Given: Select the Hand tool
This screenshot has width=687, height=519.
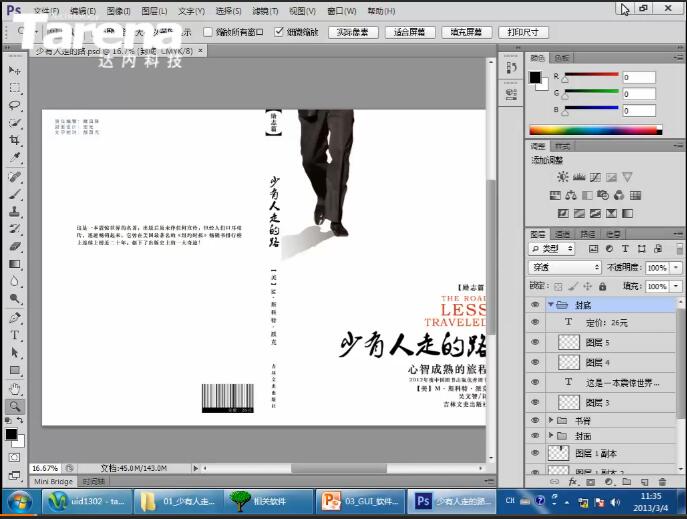Looking at the screenshot, I should point(14,388).
